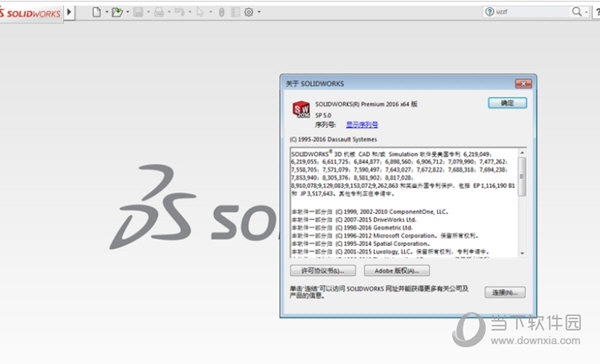This screenshot has height=364, width=600.
Task: Close the 关于 SOLIDWORKS dialog with the red X
Action: [x=523, y=83]
